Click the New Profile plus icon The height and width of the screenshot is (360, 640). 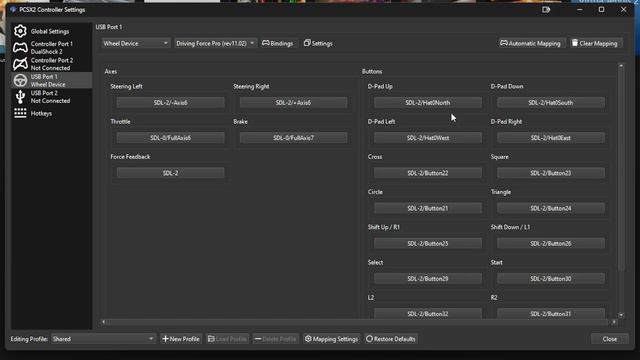pyautogui.click(x=165, y=339)
